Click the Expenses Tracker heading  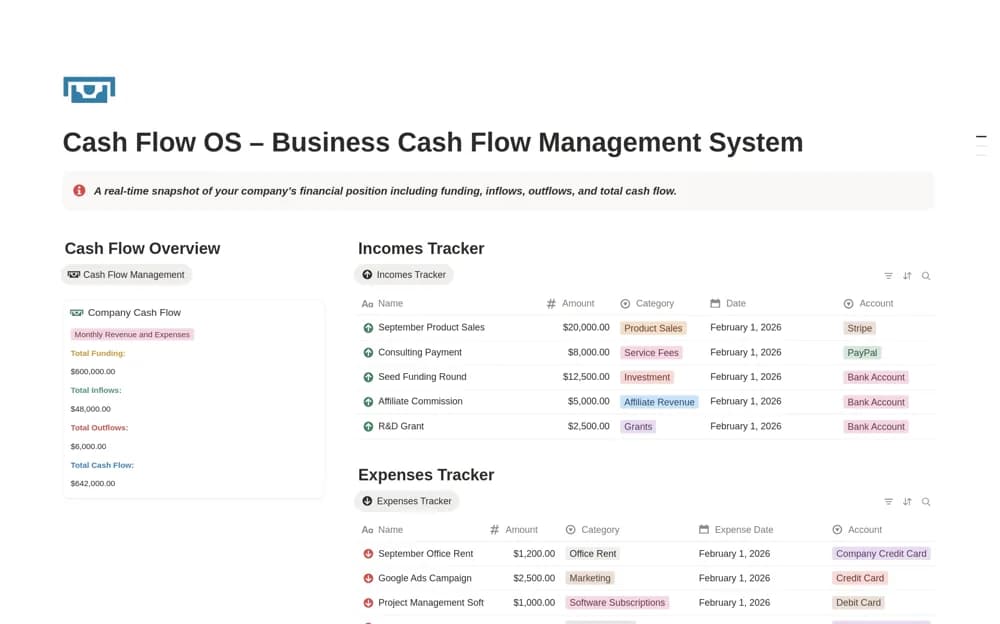[426, 475]
